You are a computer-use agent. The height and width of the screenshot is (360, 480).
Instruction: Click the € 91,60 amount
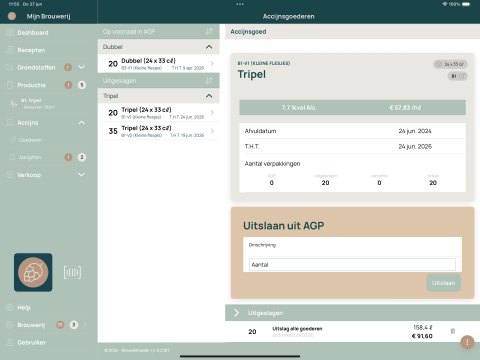click(x=422, y=336)
